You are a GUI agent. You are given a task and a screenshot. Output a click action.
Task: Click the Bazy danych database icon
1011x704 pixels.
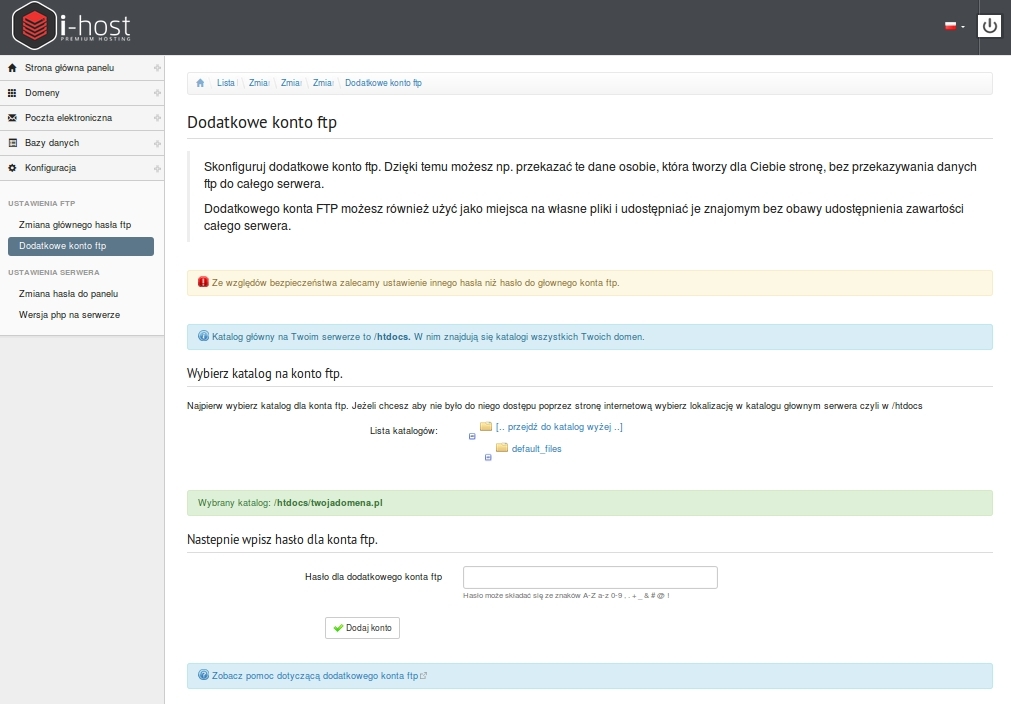coord(12,143)
